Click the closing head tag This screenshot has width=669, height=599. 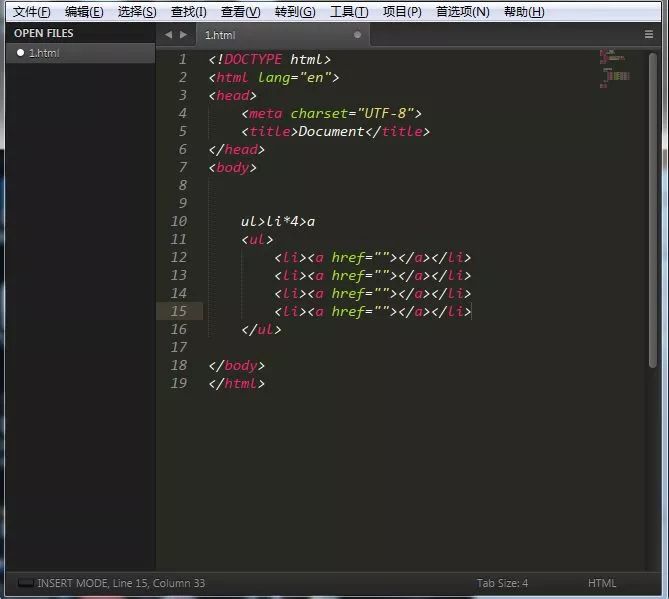(x=237, y=150)
